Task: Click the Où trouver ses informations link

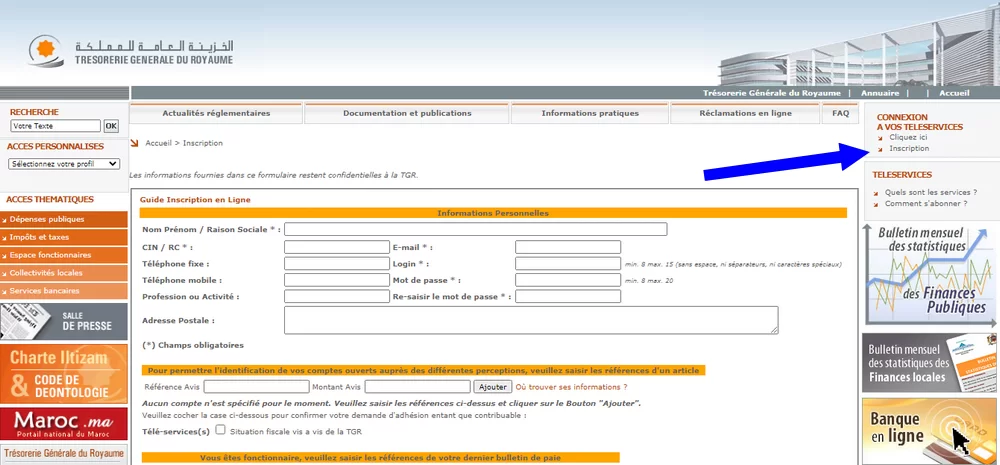Action: [x=571, y=386]
